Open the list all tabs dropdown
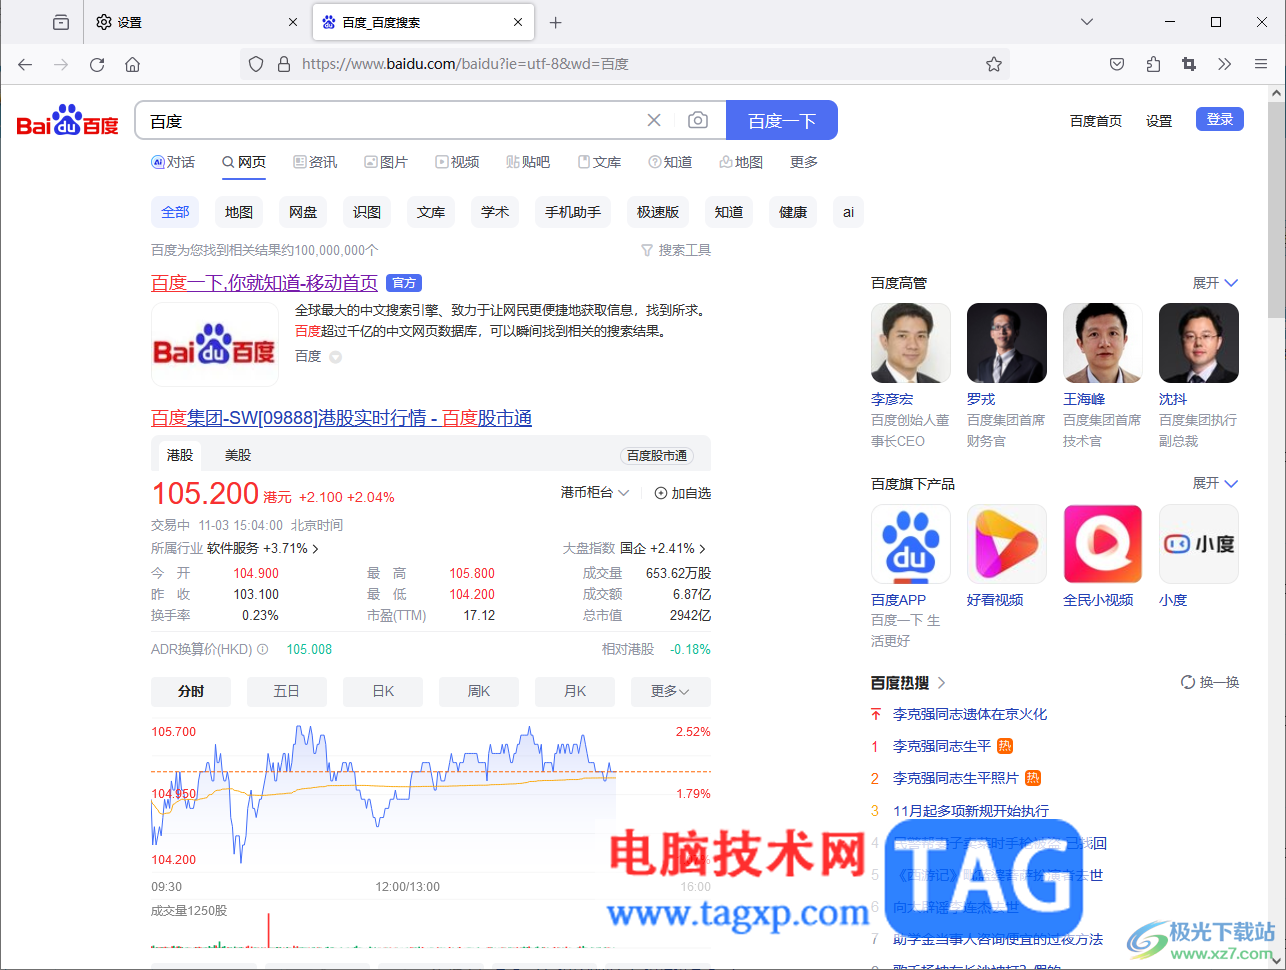Screen dimensions: 1286x970 point(1087,22)
